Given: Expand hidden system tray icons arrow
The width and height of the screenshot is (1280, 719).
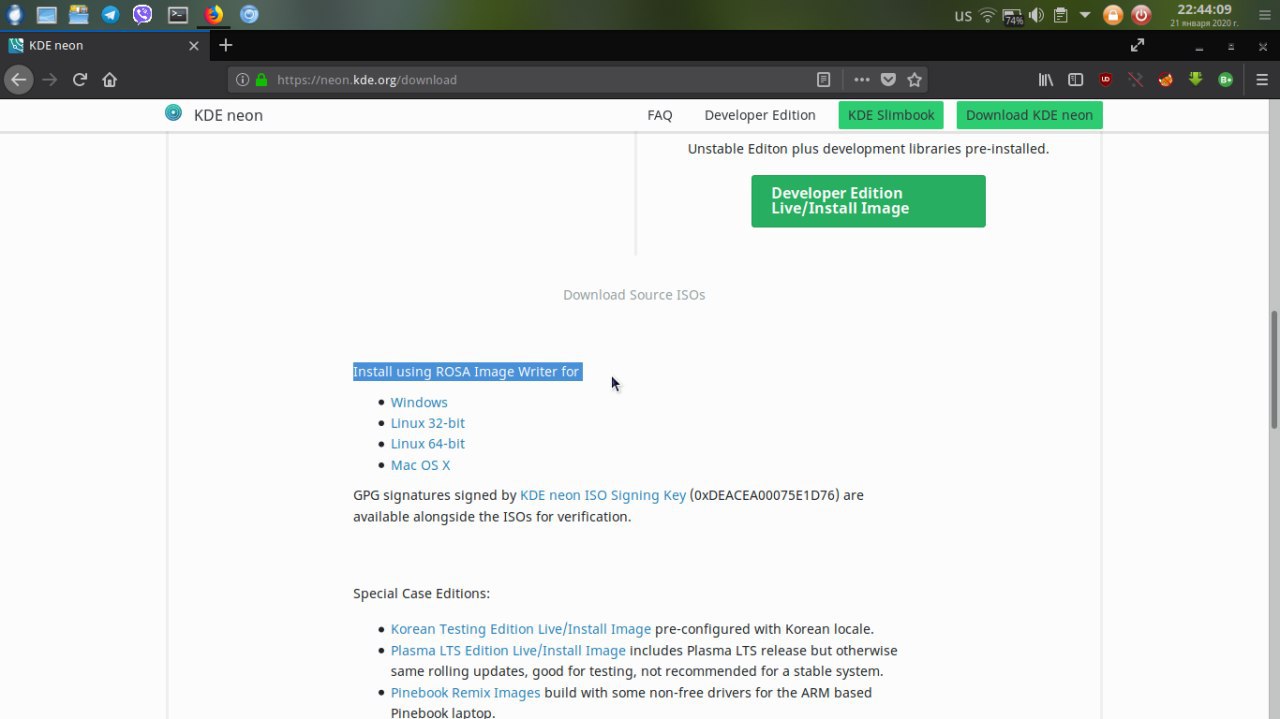Looking at the screenshot, I should tap(1085, 15).
